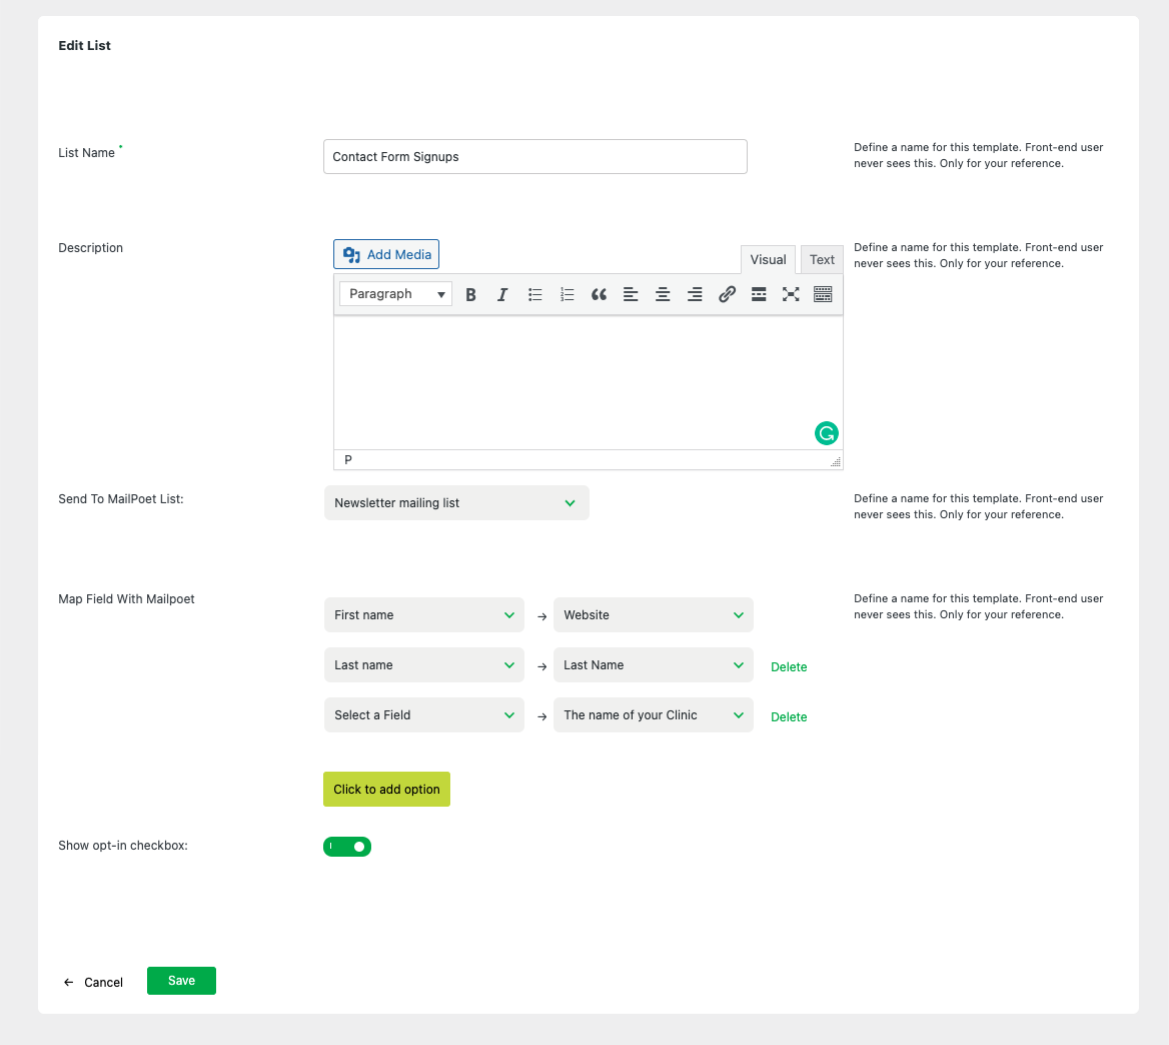This screenshot has width=1169, height=1045.
Task: Open the First name field dropdown
Action: 423,615
